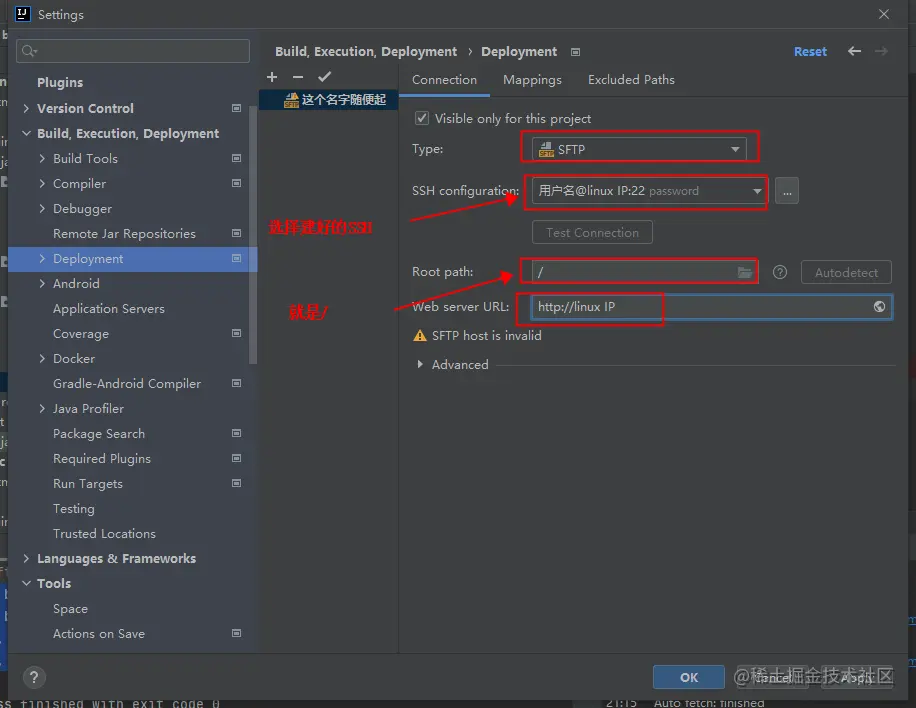916x708 pixels.
Task: Click project icon on Gradle-Android Compiler row
Action: (237, 383)
